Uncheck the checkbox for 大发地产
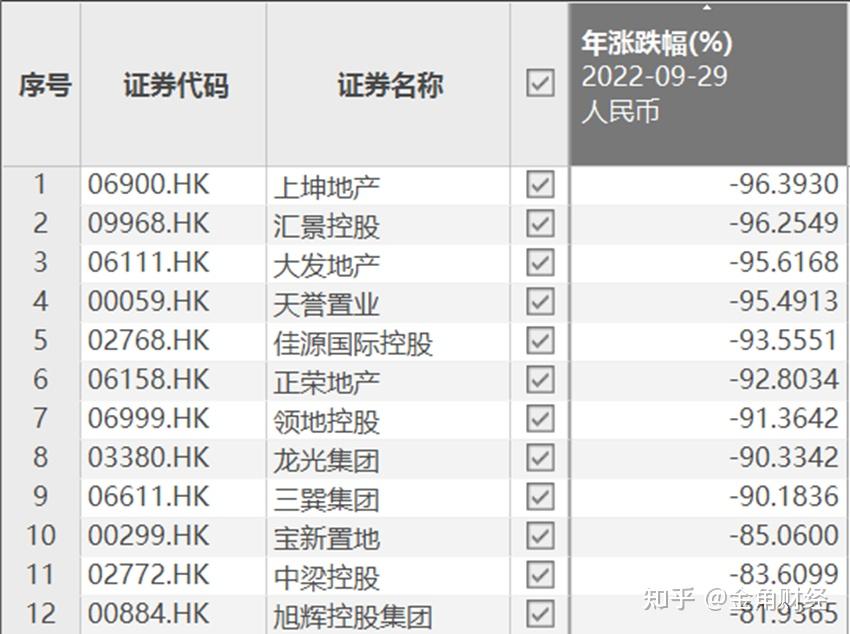Image resolution: width=850 pixels, height=634 pixels. [540, 262]
